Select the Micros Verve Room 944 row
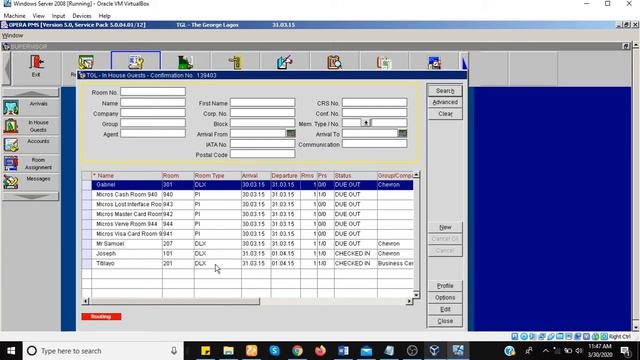Image resolution: width=640 pixels, height=360 pixels. 247,224
